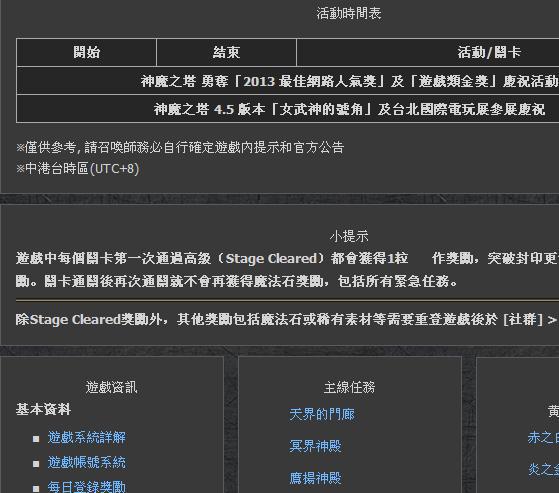Click the 活動/關卡 column header
559x493 pixels.
click(x=428, y=52)
